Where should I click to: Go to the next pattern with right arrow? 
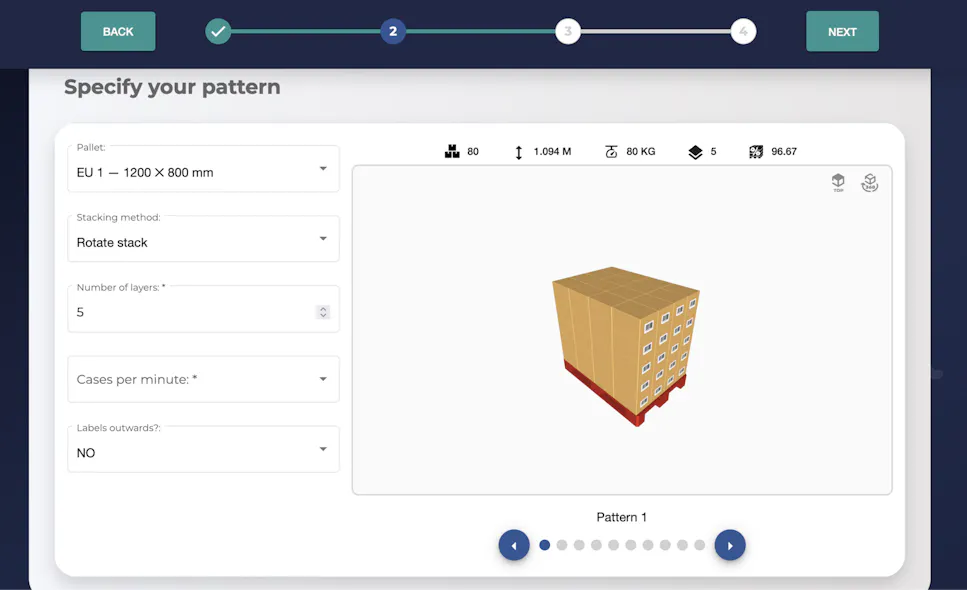(730, 545)
